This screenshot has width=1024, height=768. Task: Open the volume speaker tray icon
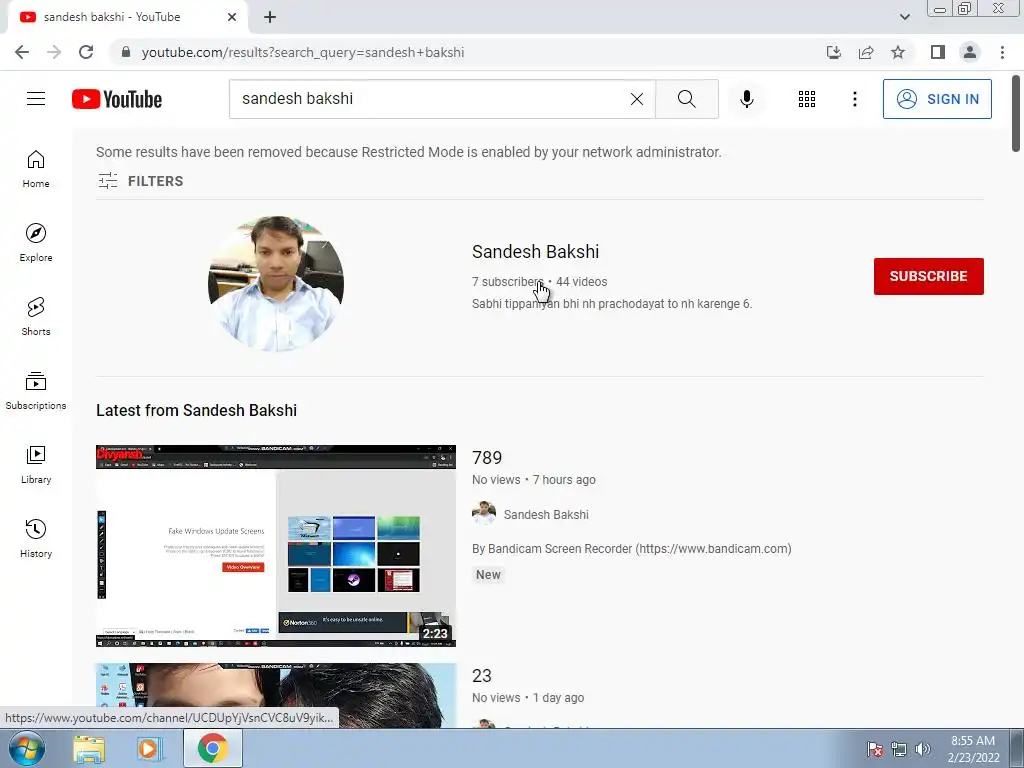pos(923,749)
